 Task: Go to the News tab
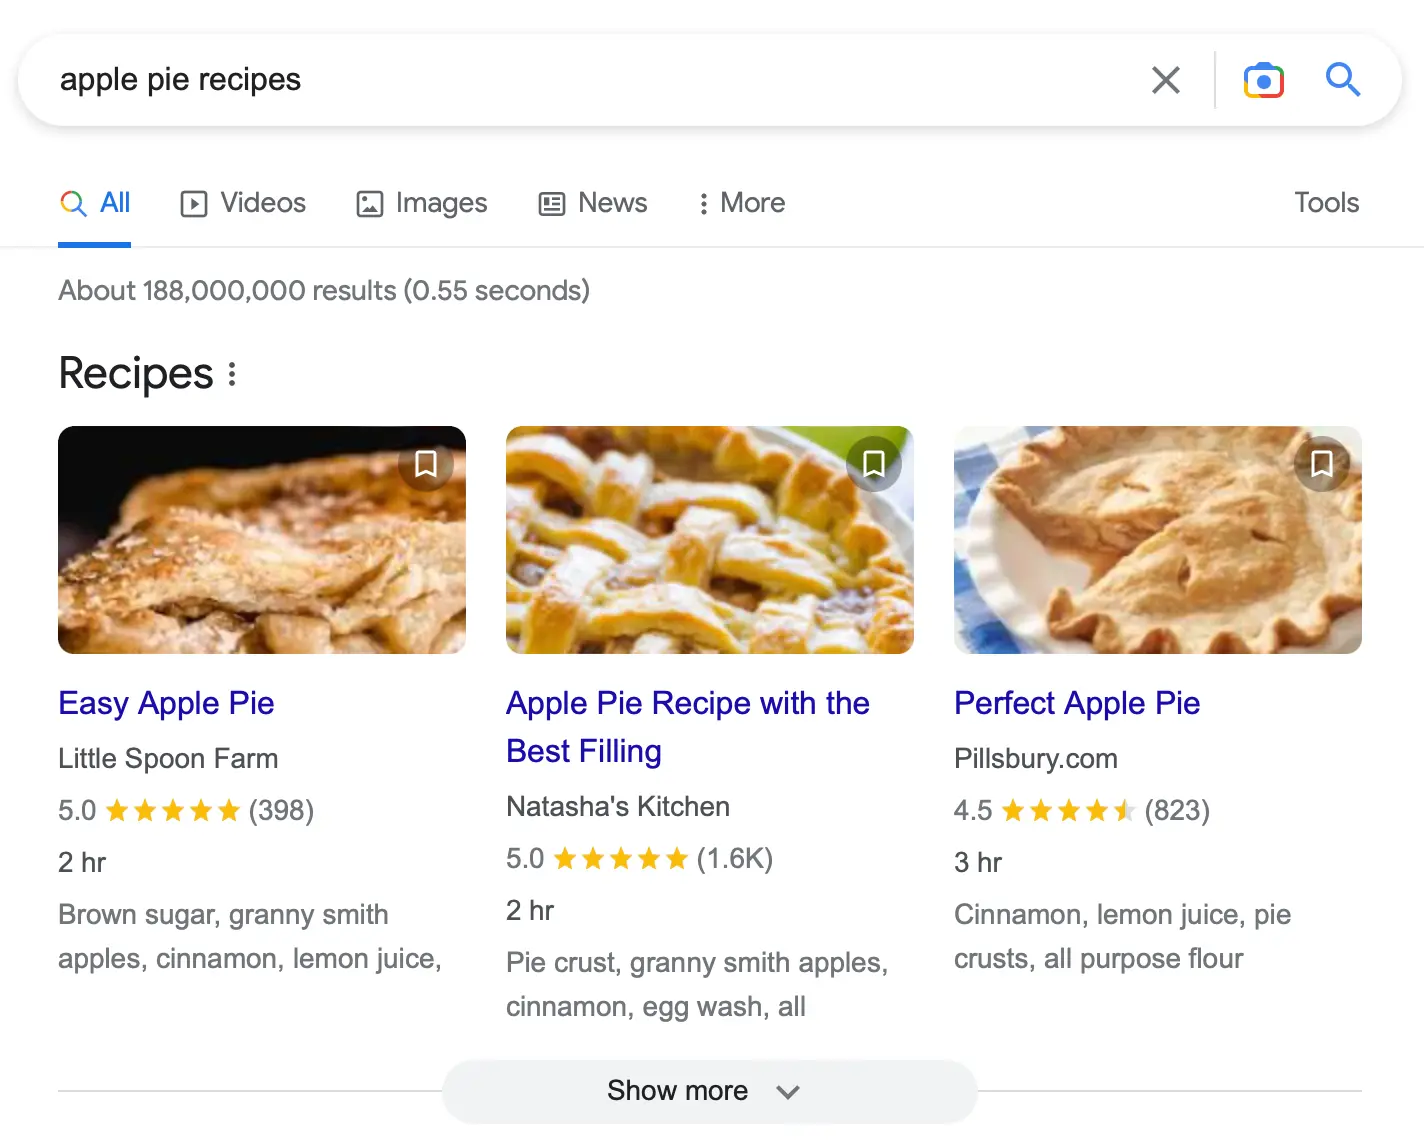click(x=593, y=203)
